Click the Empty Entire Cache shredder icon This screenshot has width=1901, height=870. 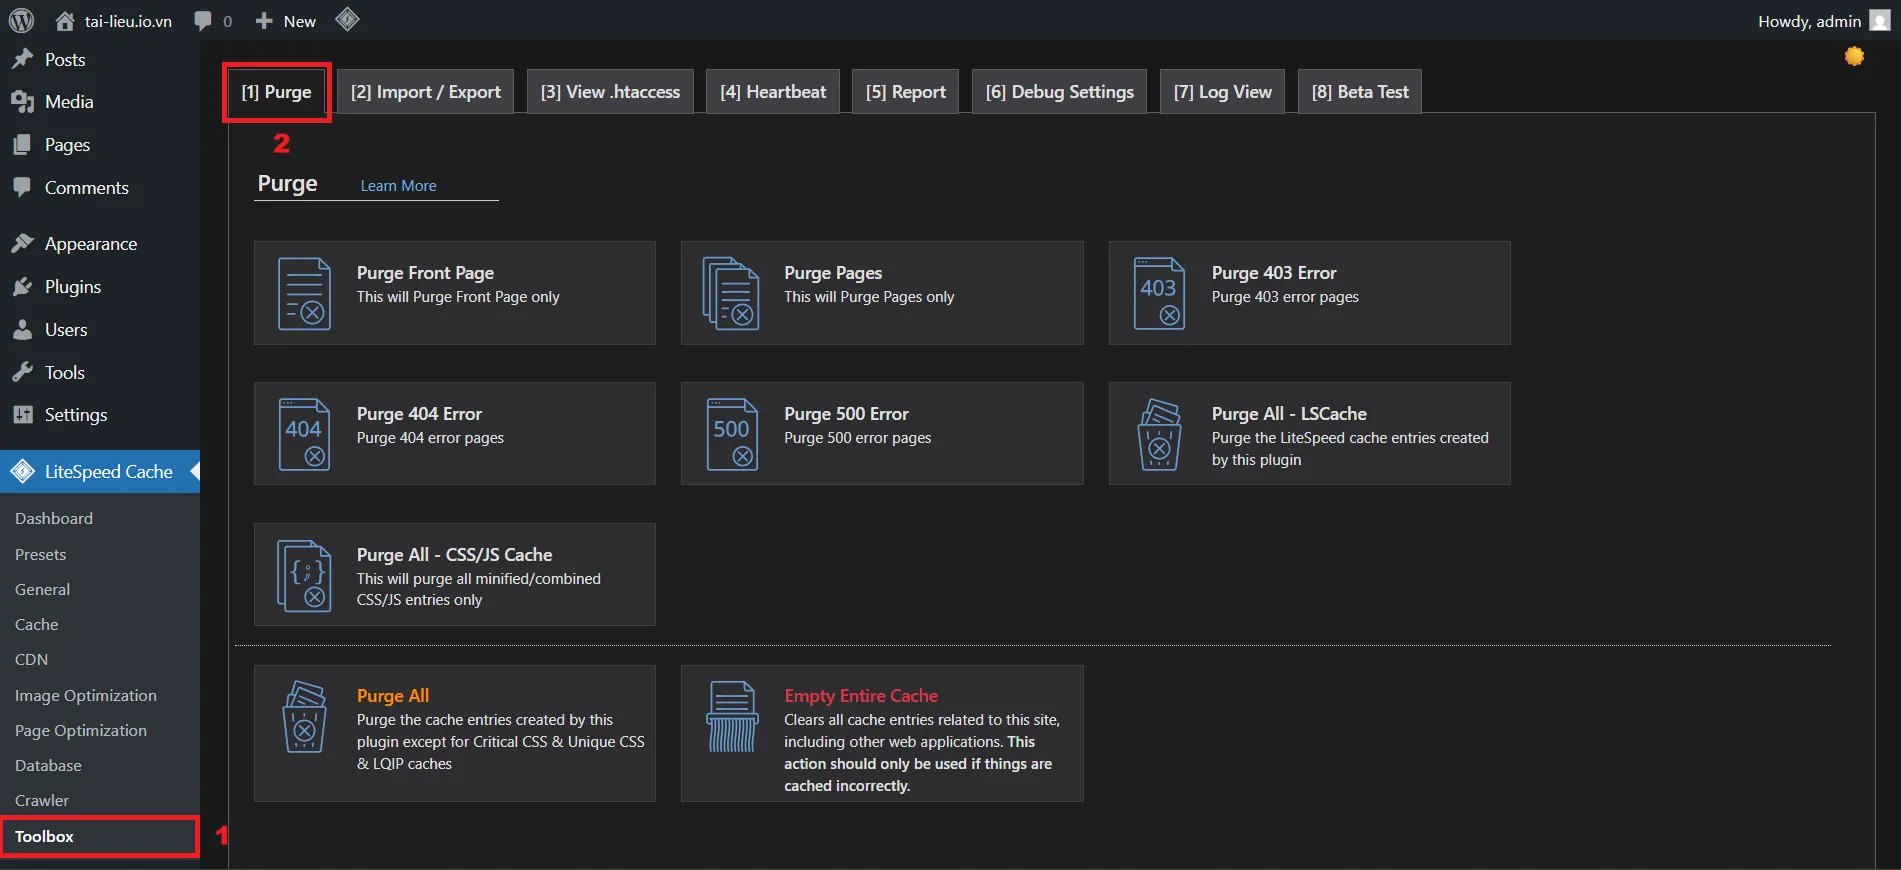point(731,716)
